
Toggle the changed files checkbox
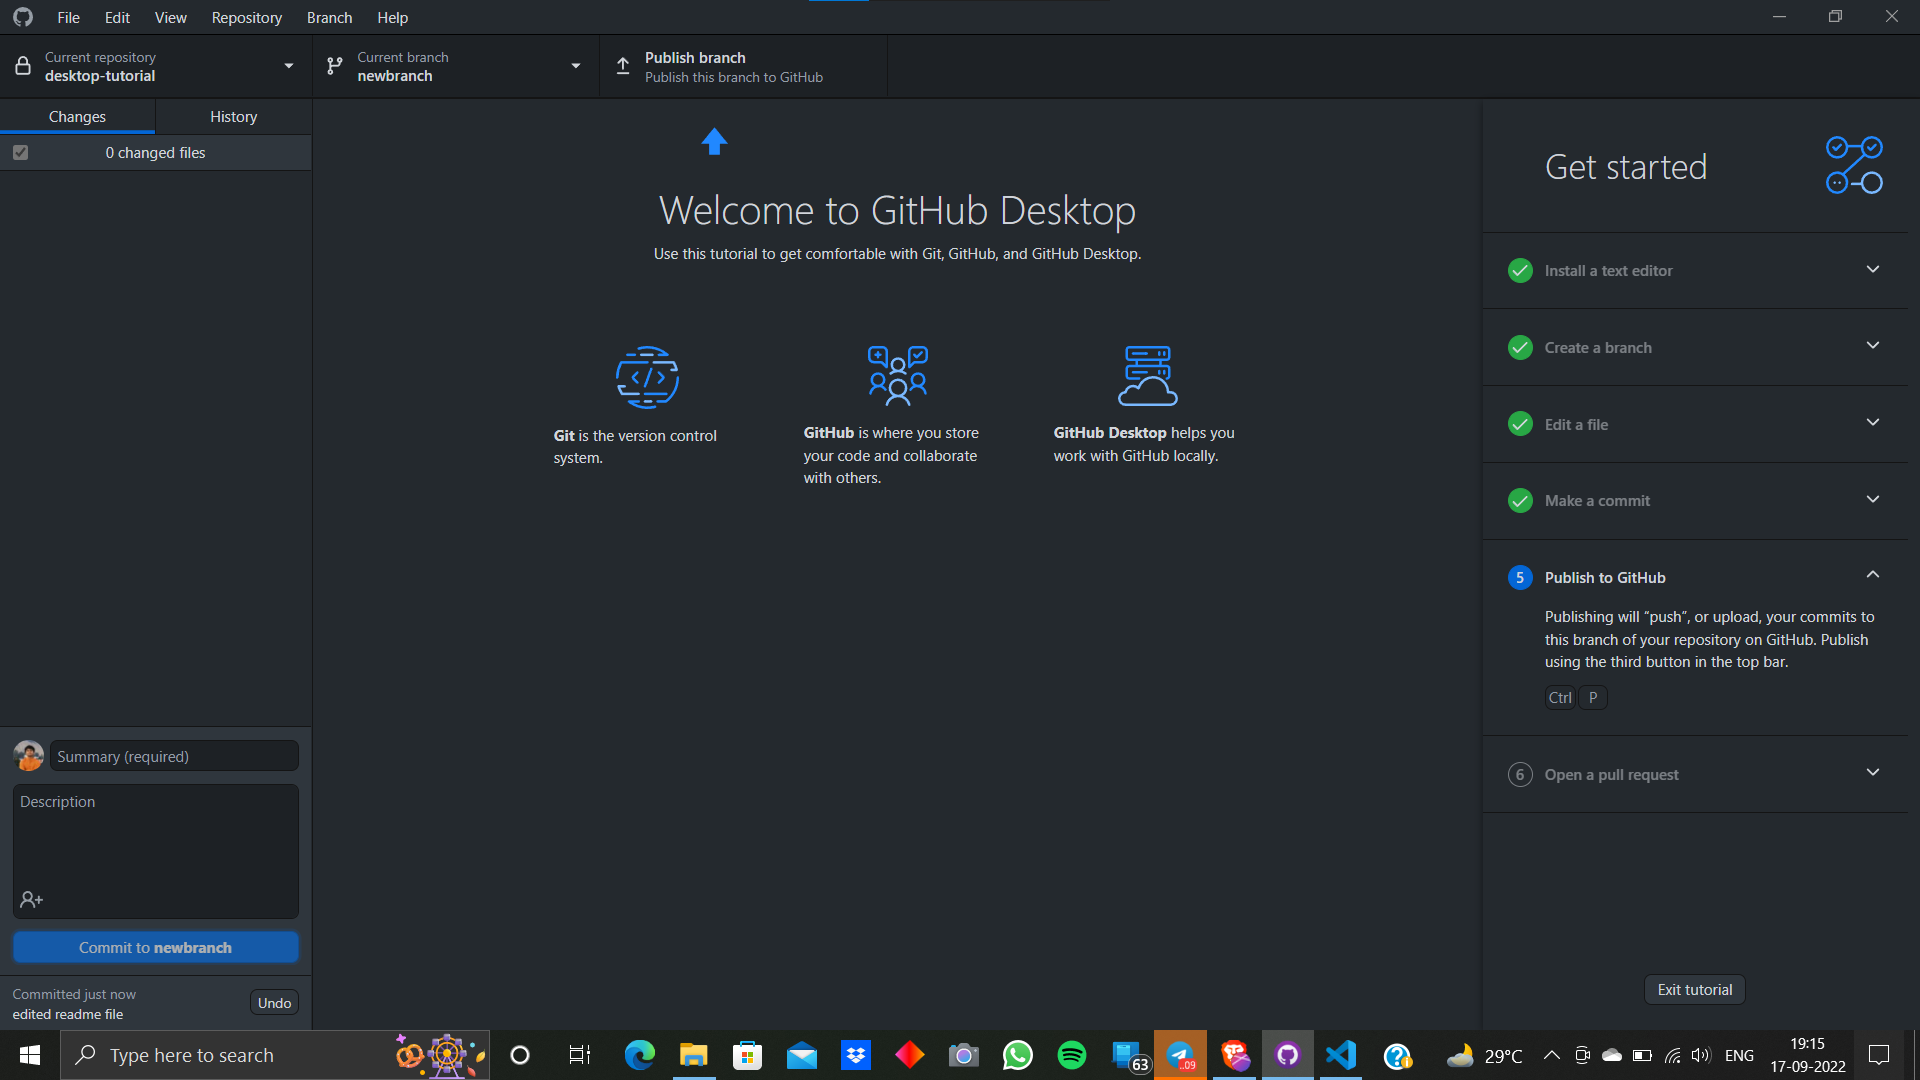20,152
